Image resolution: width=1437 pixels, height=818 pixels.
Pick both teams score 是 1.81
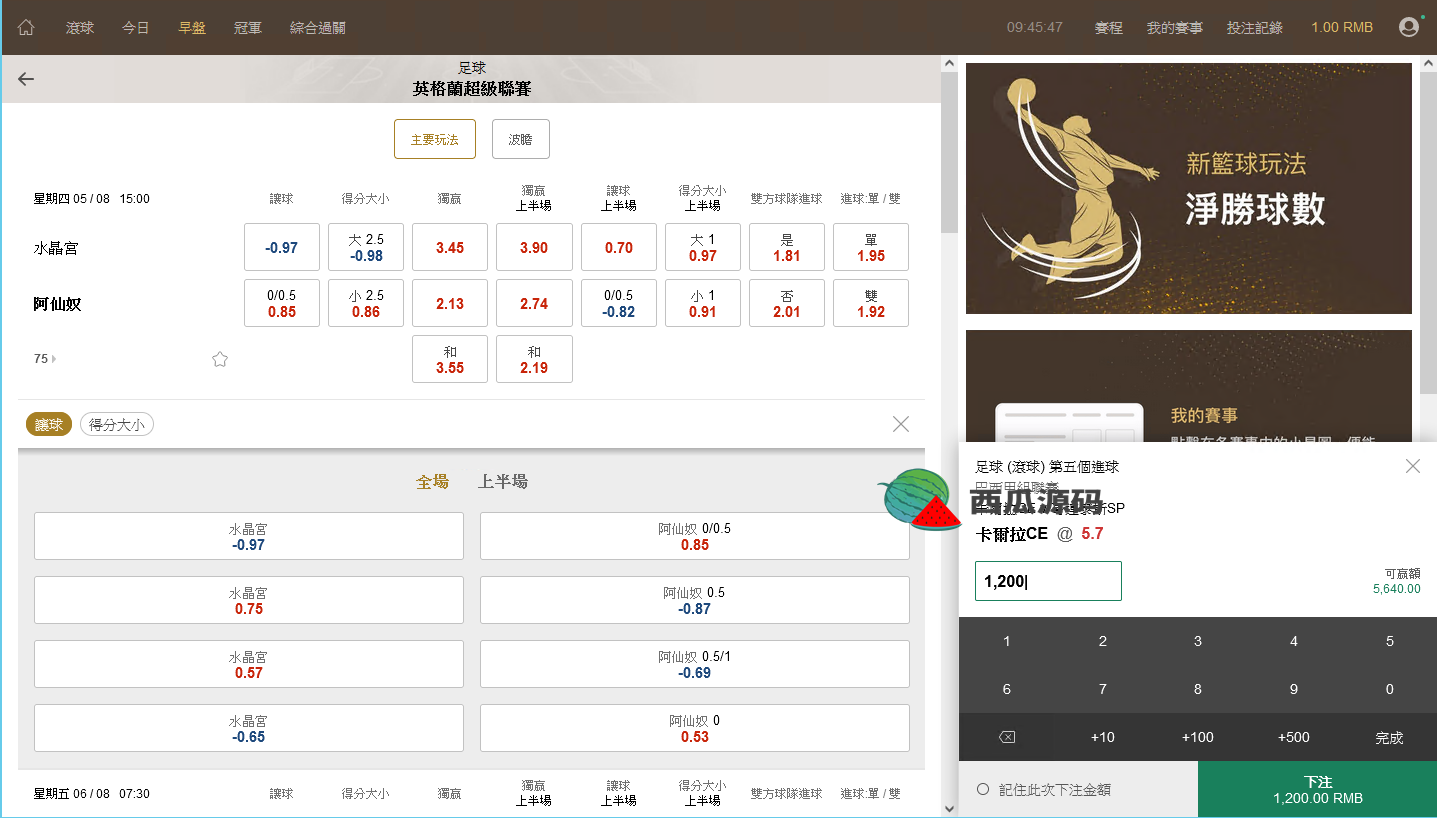coord(787,247)
